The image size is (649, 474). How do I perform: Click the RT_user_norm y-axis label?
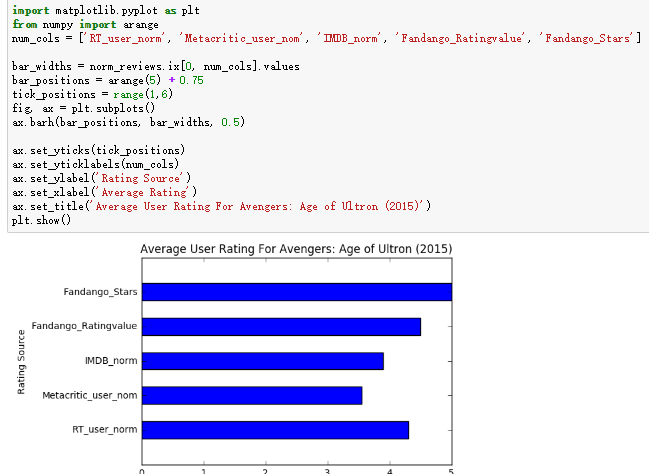[x=105, y=430]
